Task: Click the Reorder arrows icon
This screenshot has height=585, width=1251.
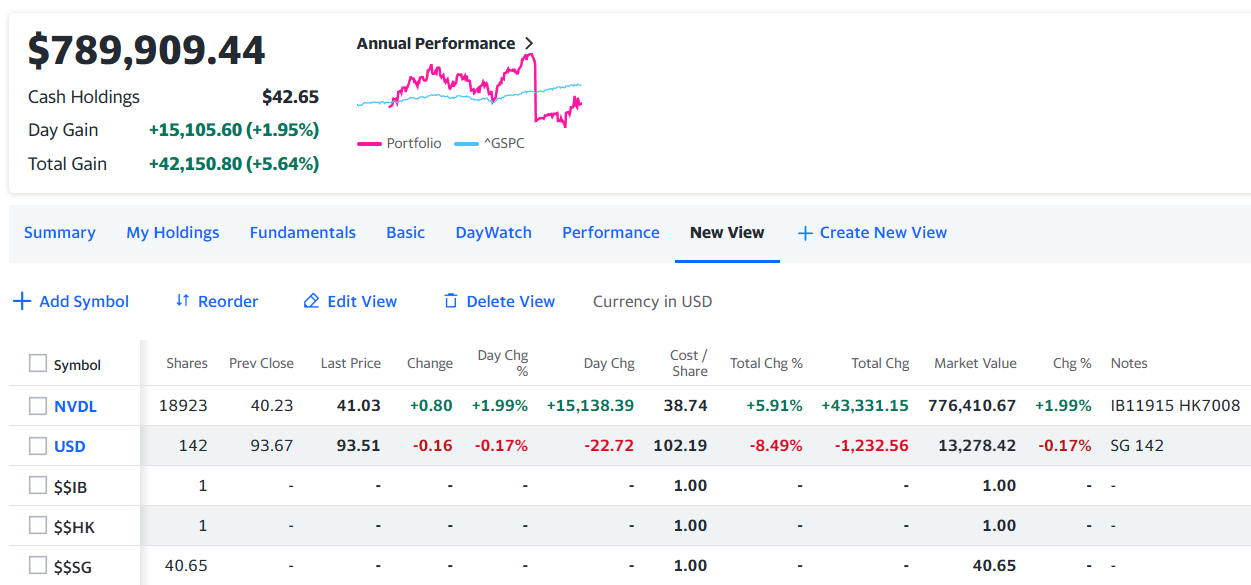Action: pyautogui.click(x=182, y=301)
